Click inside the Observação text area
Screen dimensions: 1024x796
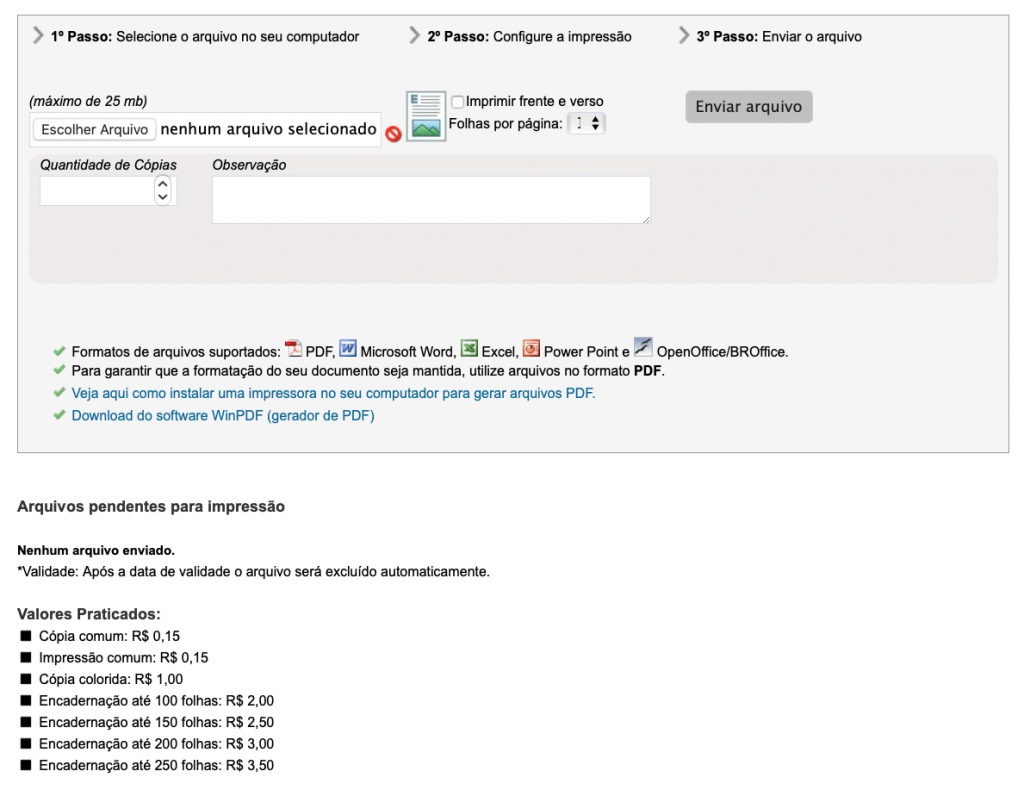[431, 200]
